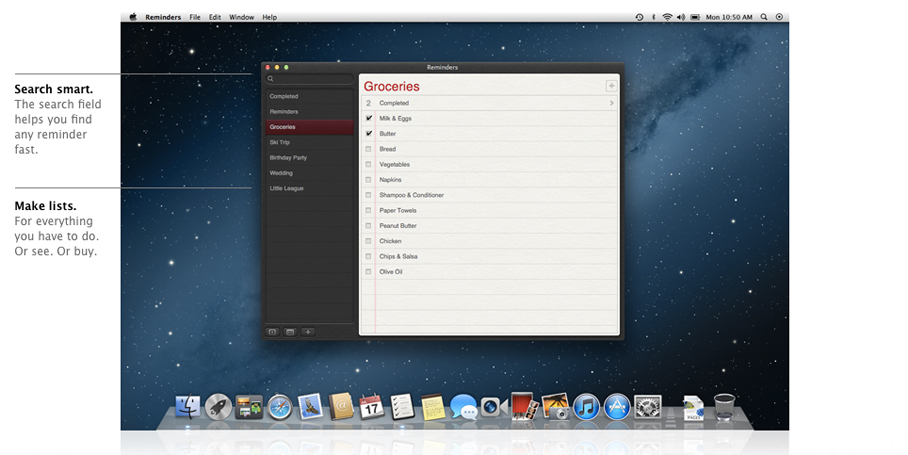This screenshot has width=908, height=455.
Task: Show the calendar view in Reminders sidebar
Action: [290, 332]
